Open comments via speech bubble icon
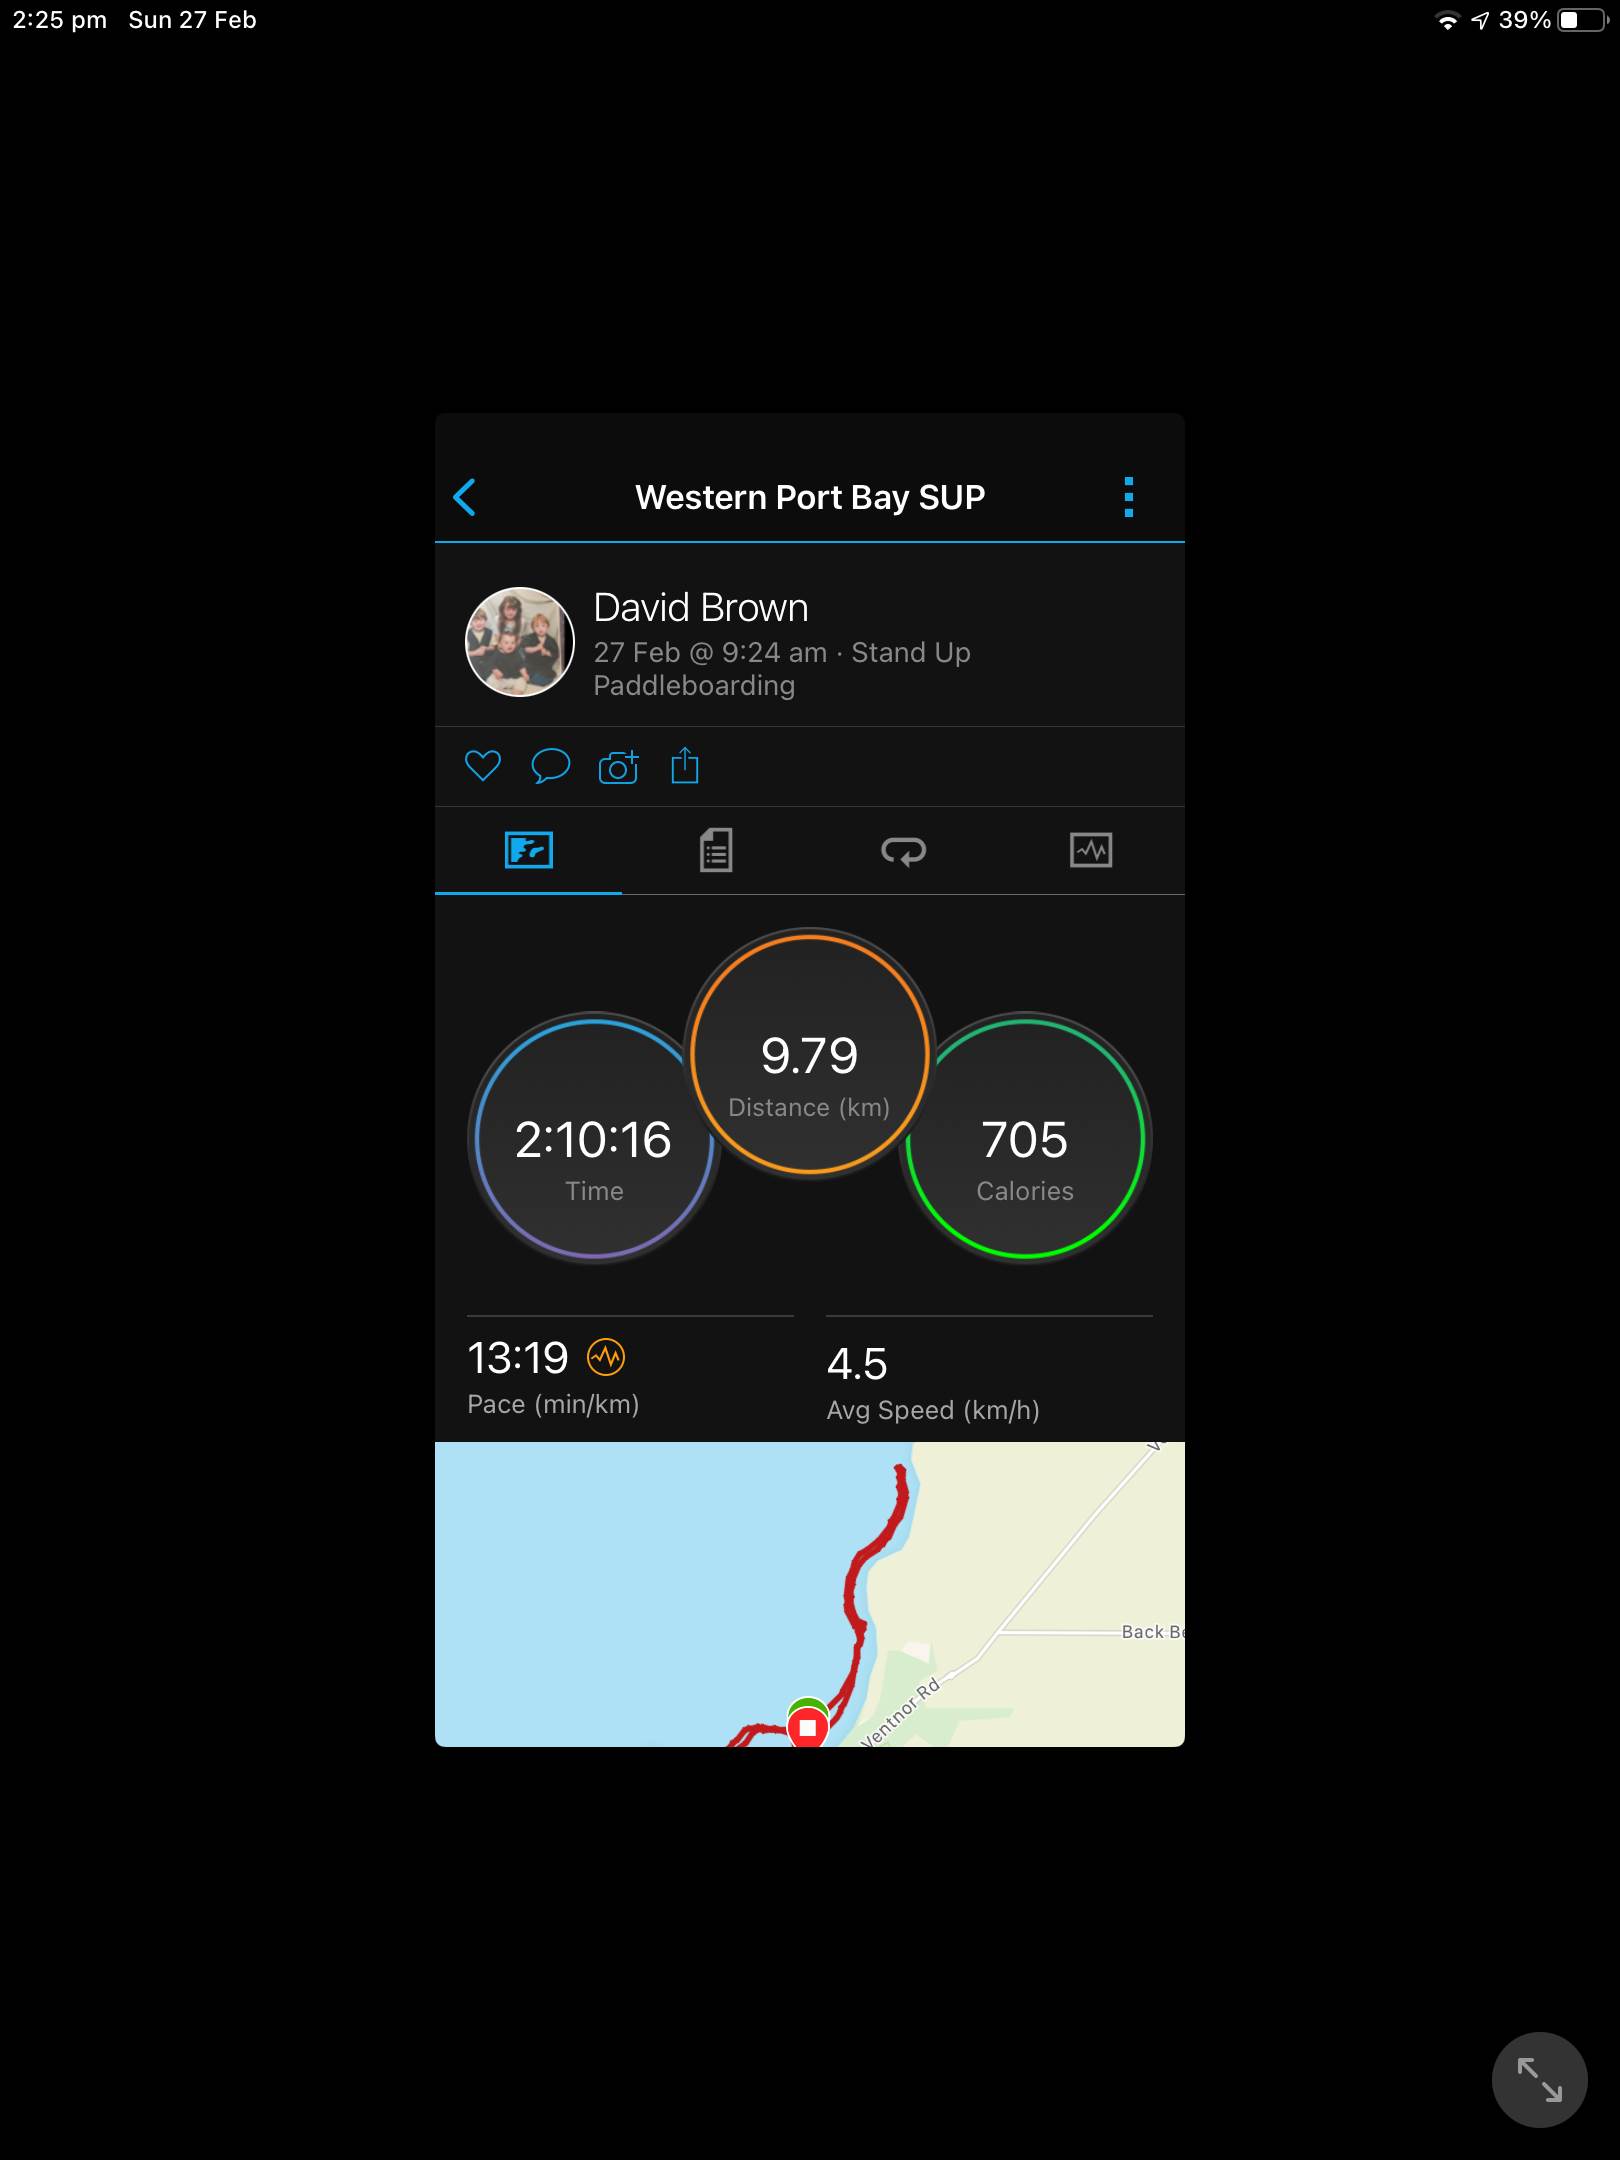Screen dimensions: 1620x2160 point(550,766)
